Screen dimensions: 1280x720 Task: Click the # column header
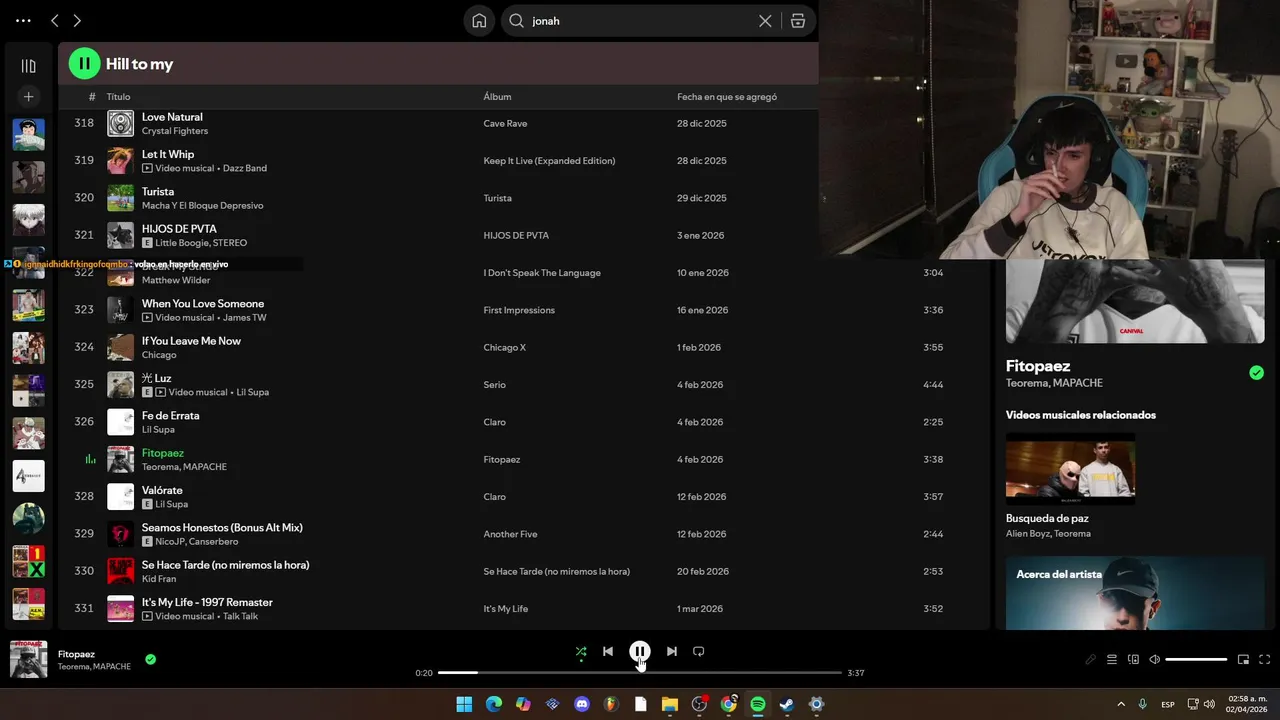pyautogui.click(x=92, y=97)
